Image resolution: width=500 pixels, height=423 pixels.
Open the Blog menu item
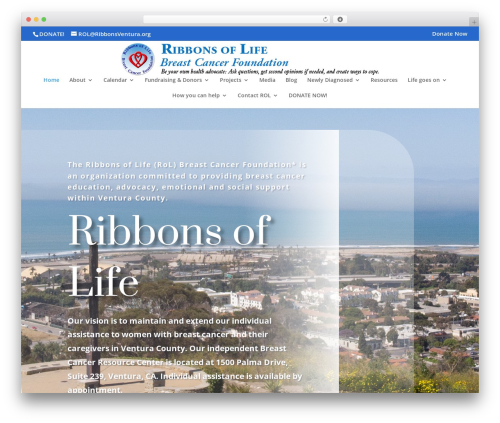pos(291,80)
